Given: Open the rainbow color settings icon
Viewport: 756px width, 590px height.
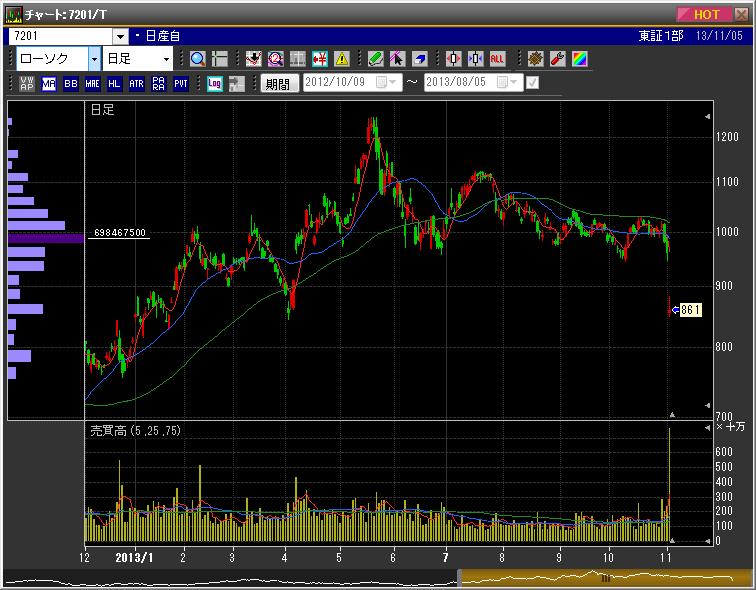Looking at the screenshot, I should [580, 59].
